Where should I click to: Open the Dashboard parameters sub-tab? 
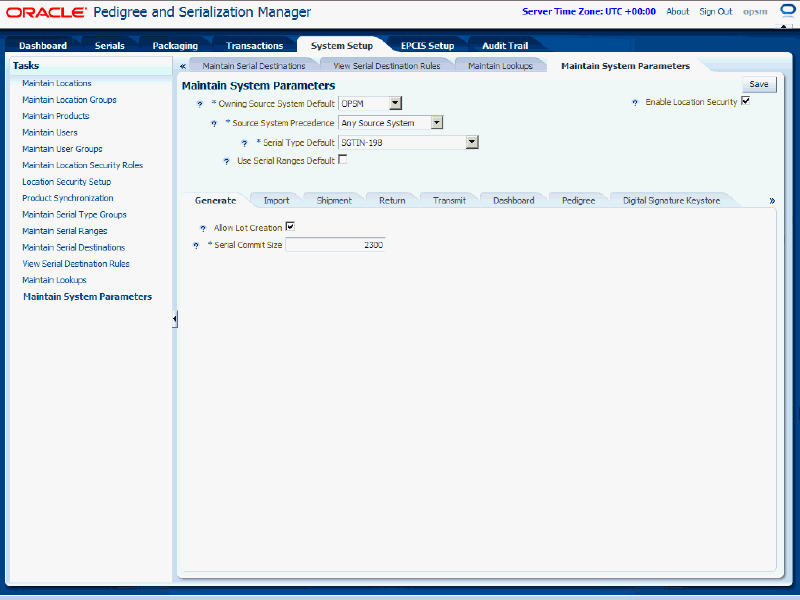point(514,201)
